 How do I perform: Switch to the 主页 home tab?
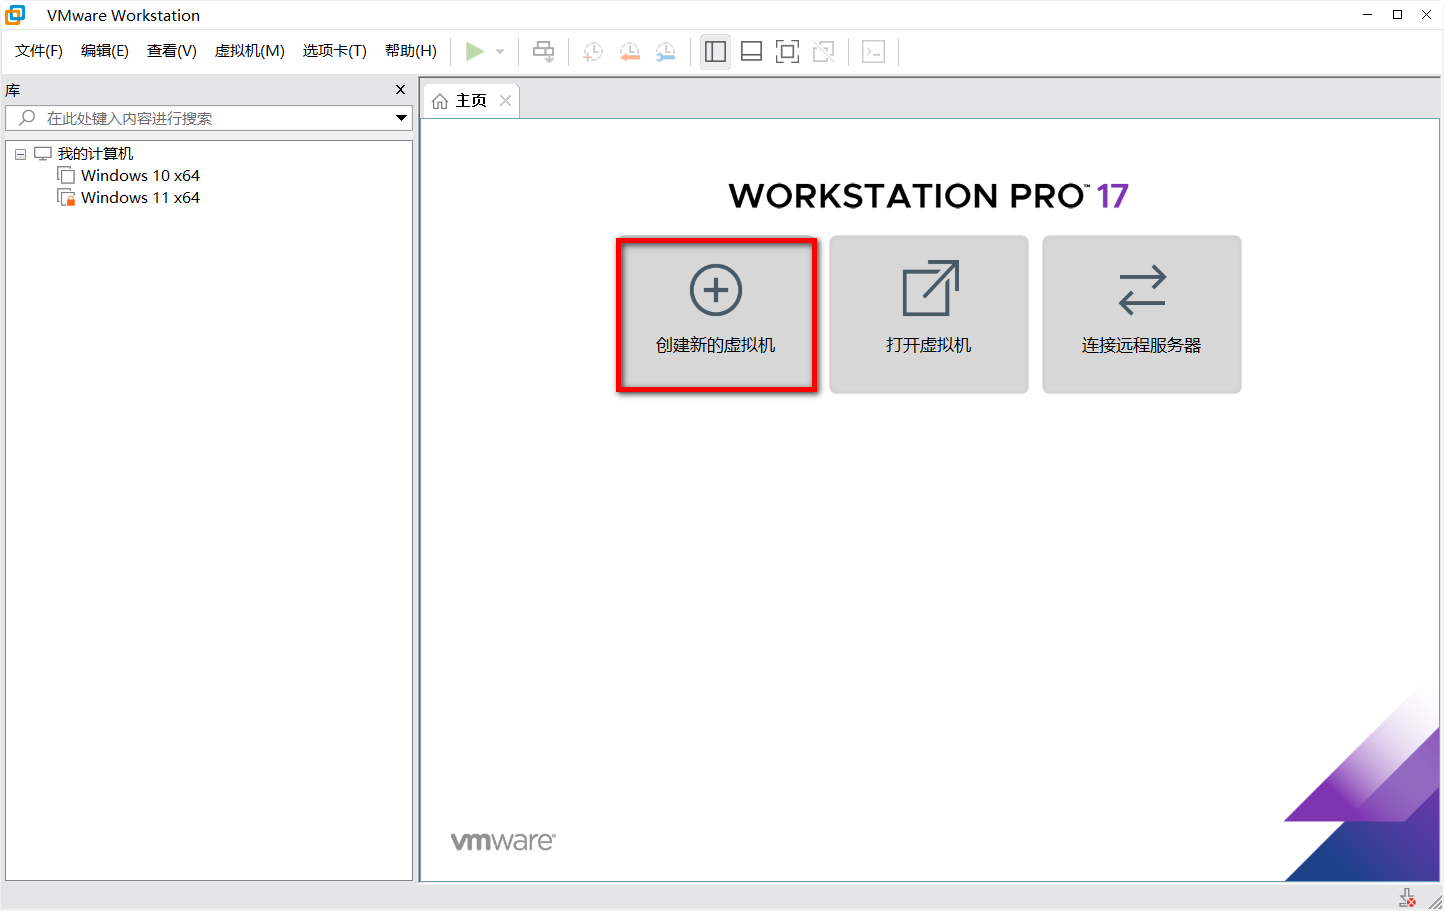(471, 101)
